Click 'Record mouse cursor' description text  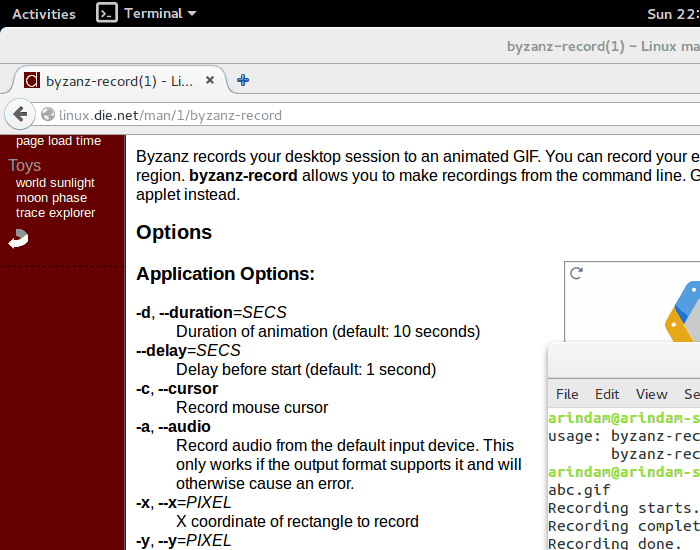(252, 408)
